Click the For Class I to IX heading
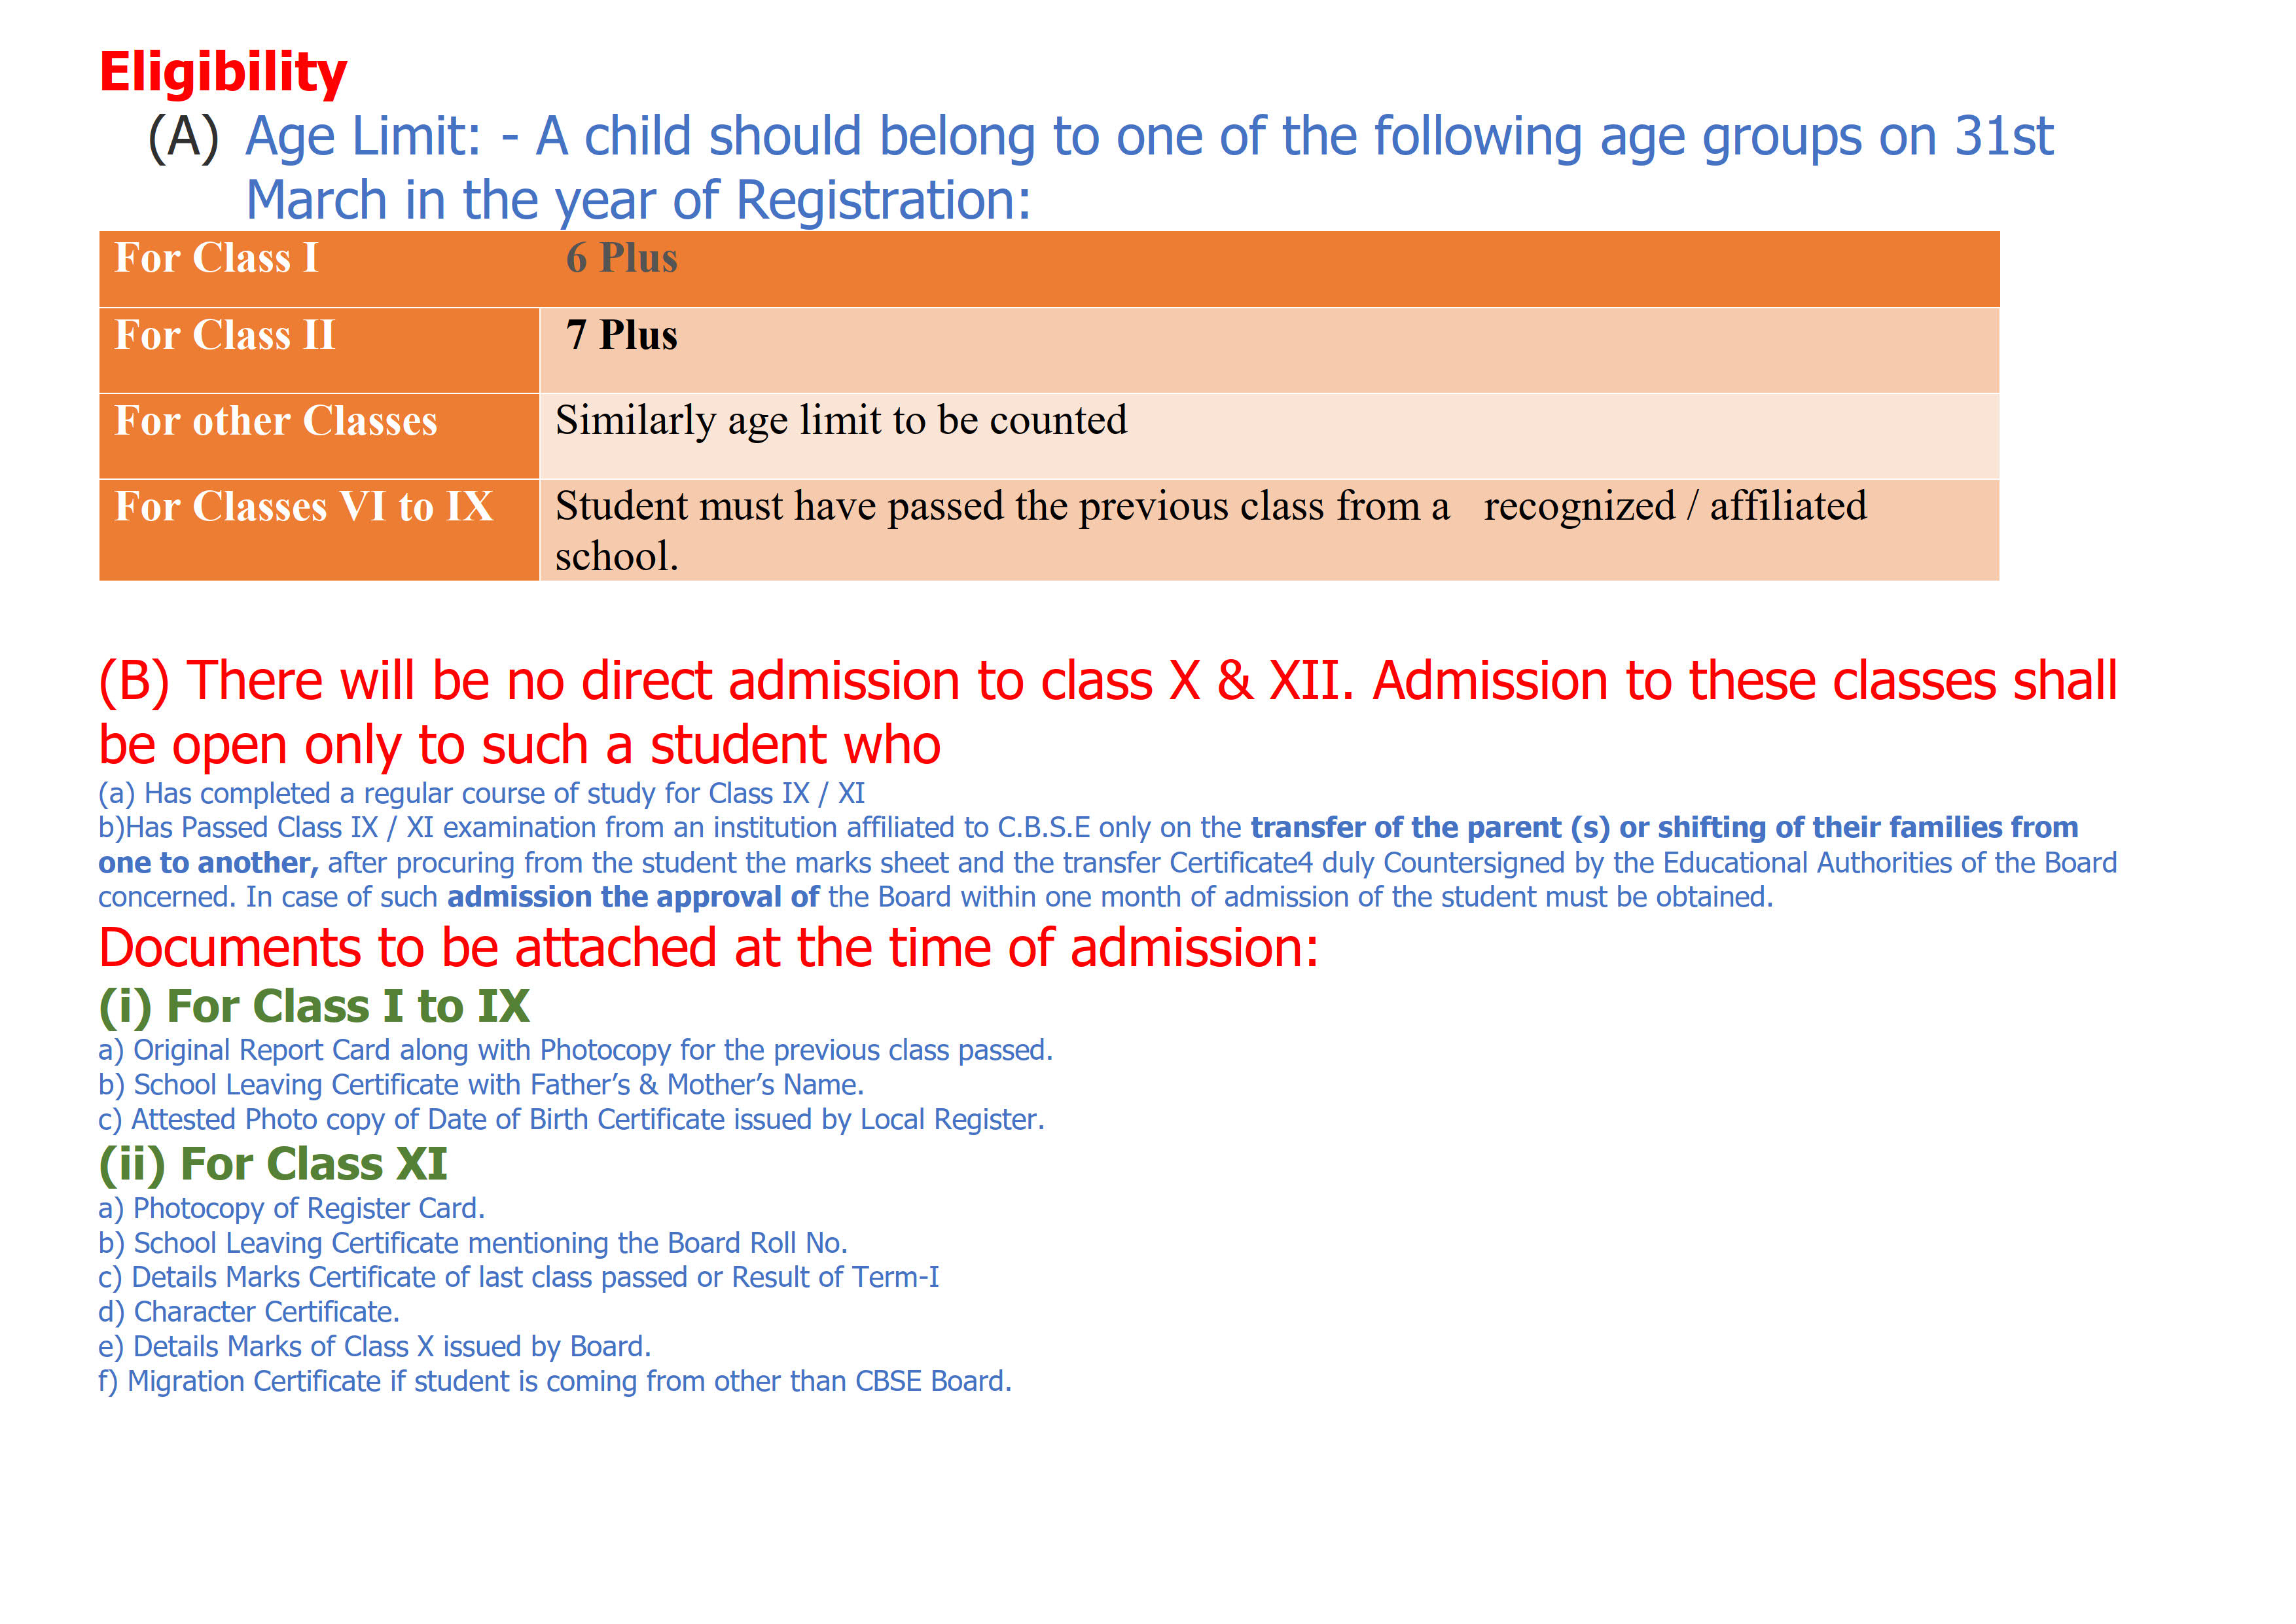 pos(314,1006)
